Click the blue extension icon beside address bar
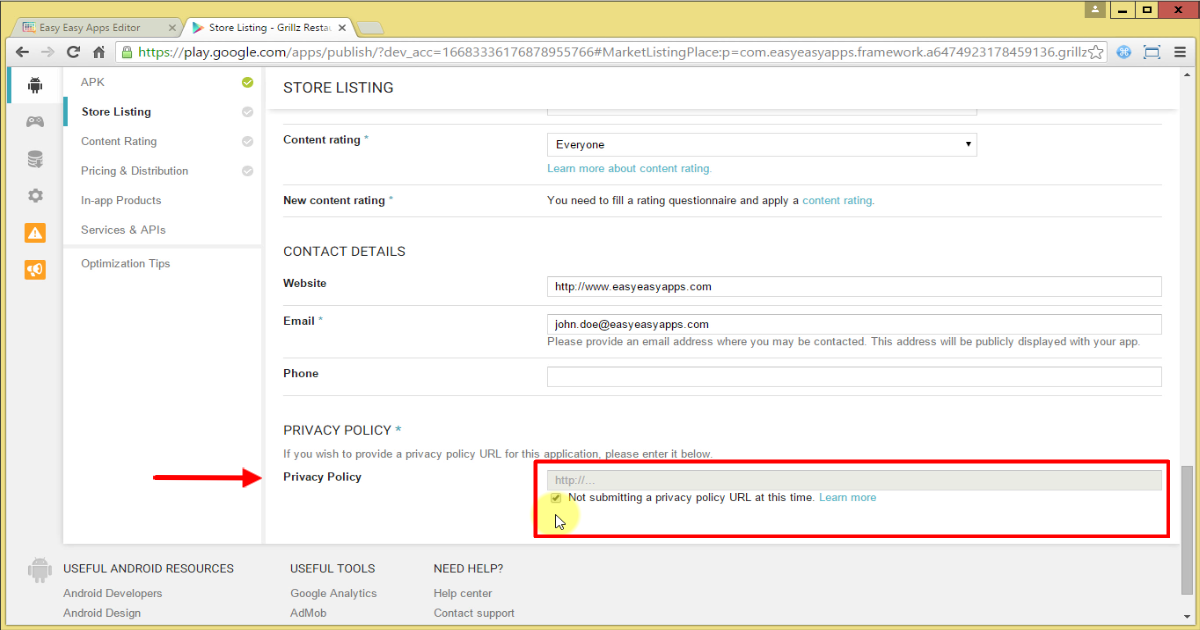The width and height of the screenshot is (1200, 630). (x=1124, y=51)
